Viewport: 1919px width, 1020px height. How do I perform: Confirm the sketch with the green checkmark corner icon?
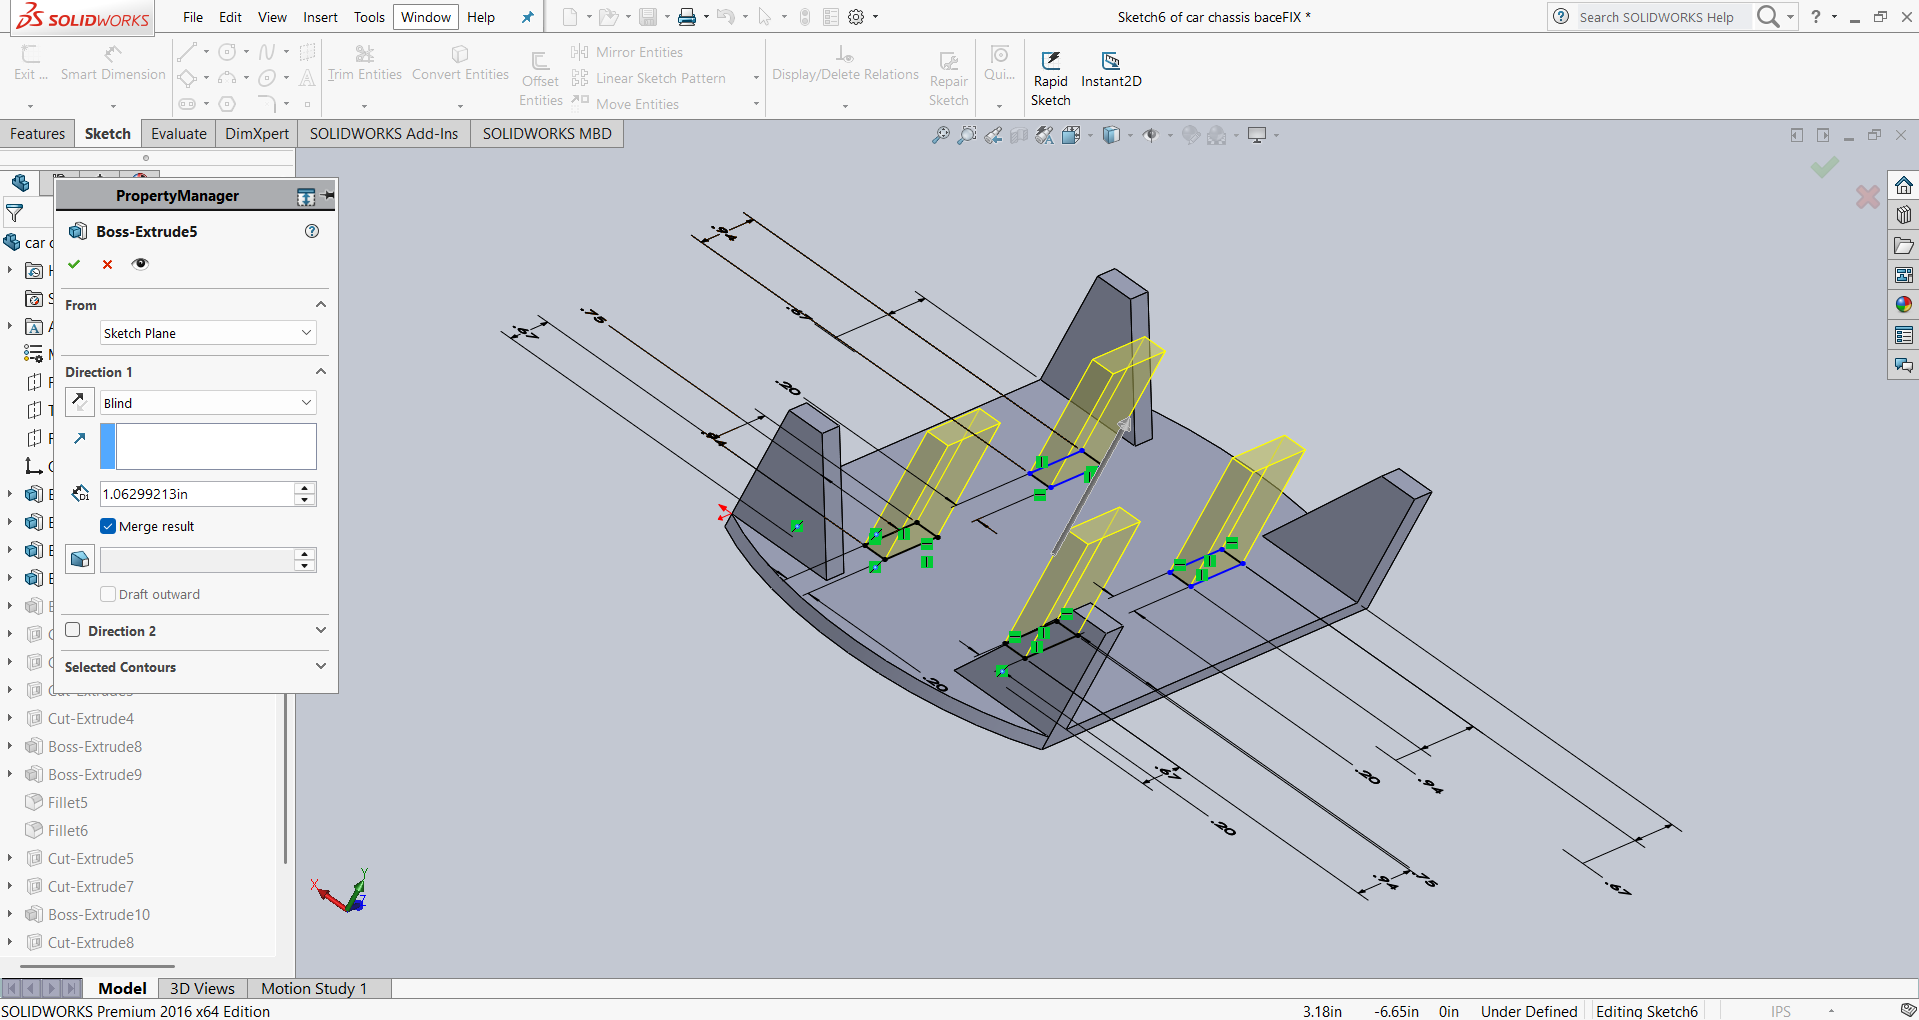click(1824, 167)
